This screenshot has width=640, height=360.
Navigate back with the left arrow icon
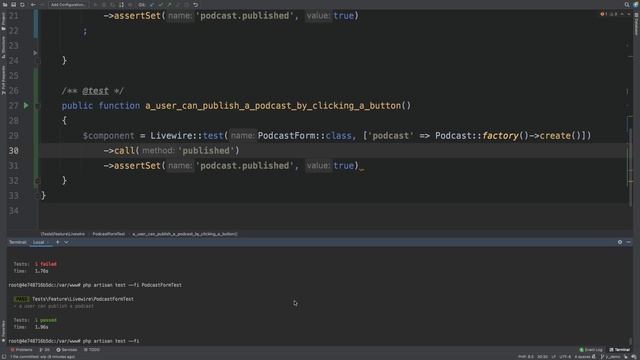(33, 4)
